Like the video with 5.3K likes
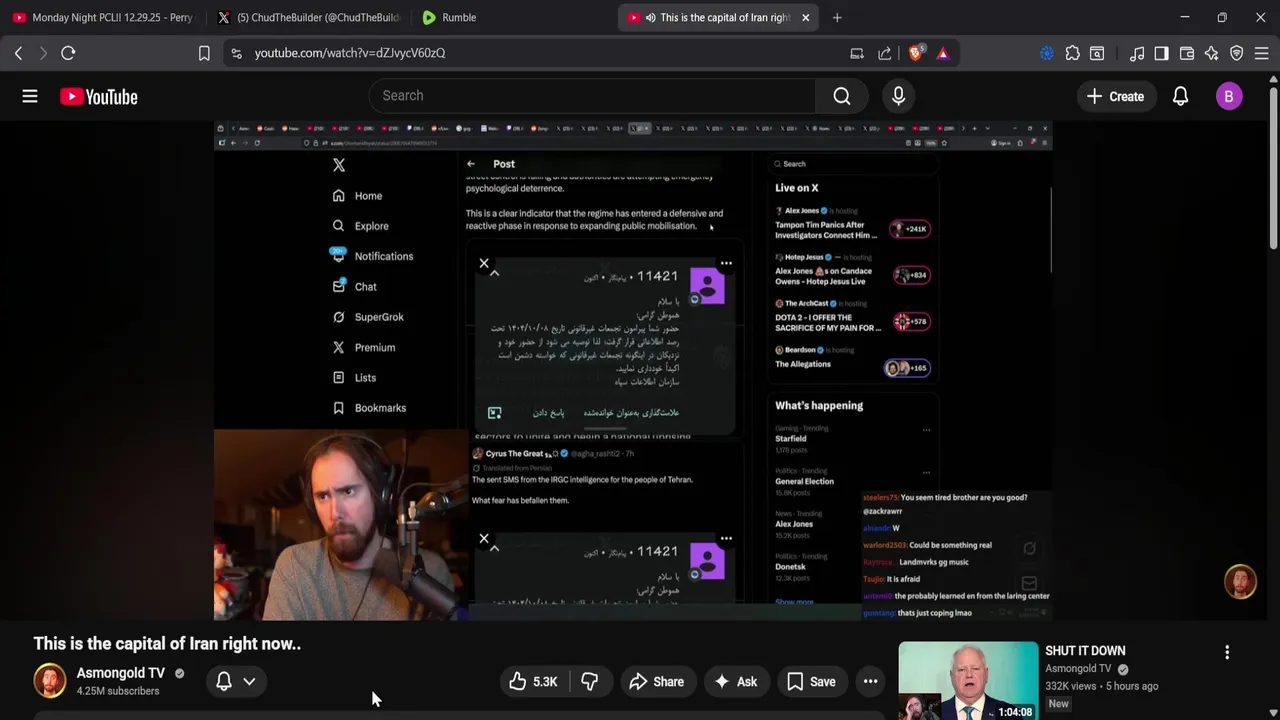The width and height of the screenshot is (1280, 720). coord(534,682)
